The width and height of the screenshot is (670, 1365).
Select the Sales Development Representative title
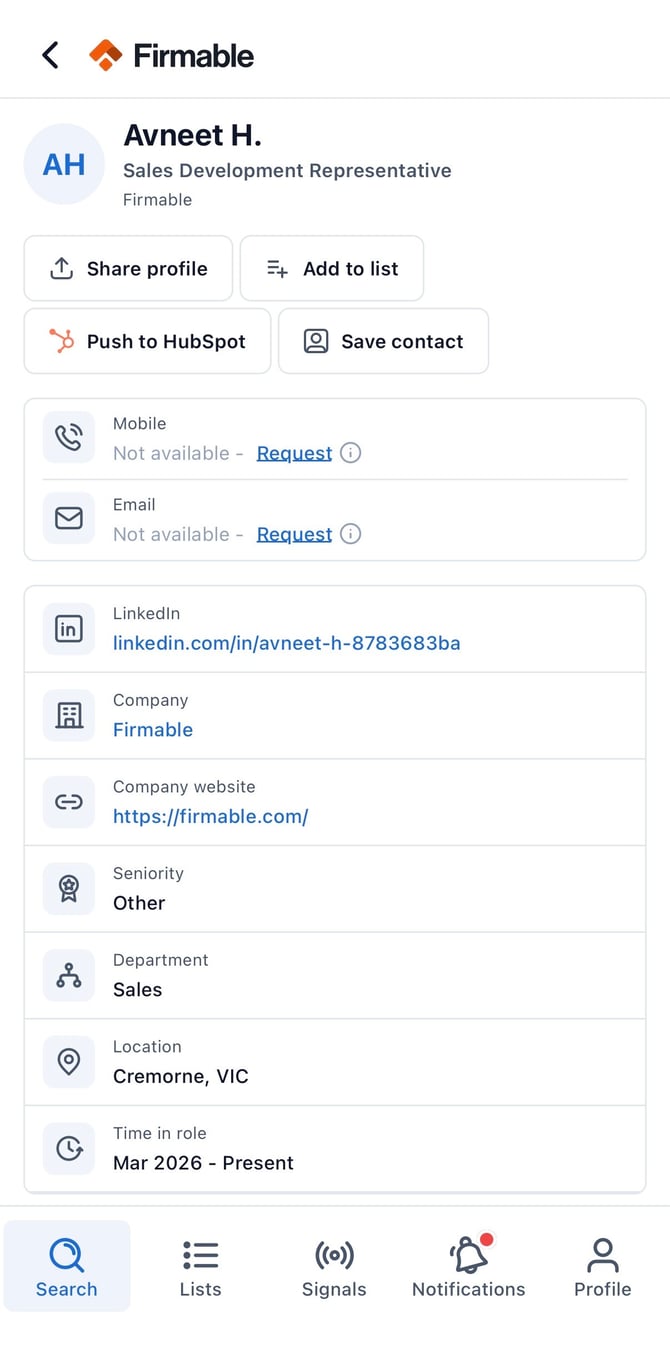pyautogui.click(x=287, y=171)
